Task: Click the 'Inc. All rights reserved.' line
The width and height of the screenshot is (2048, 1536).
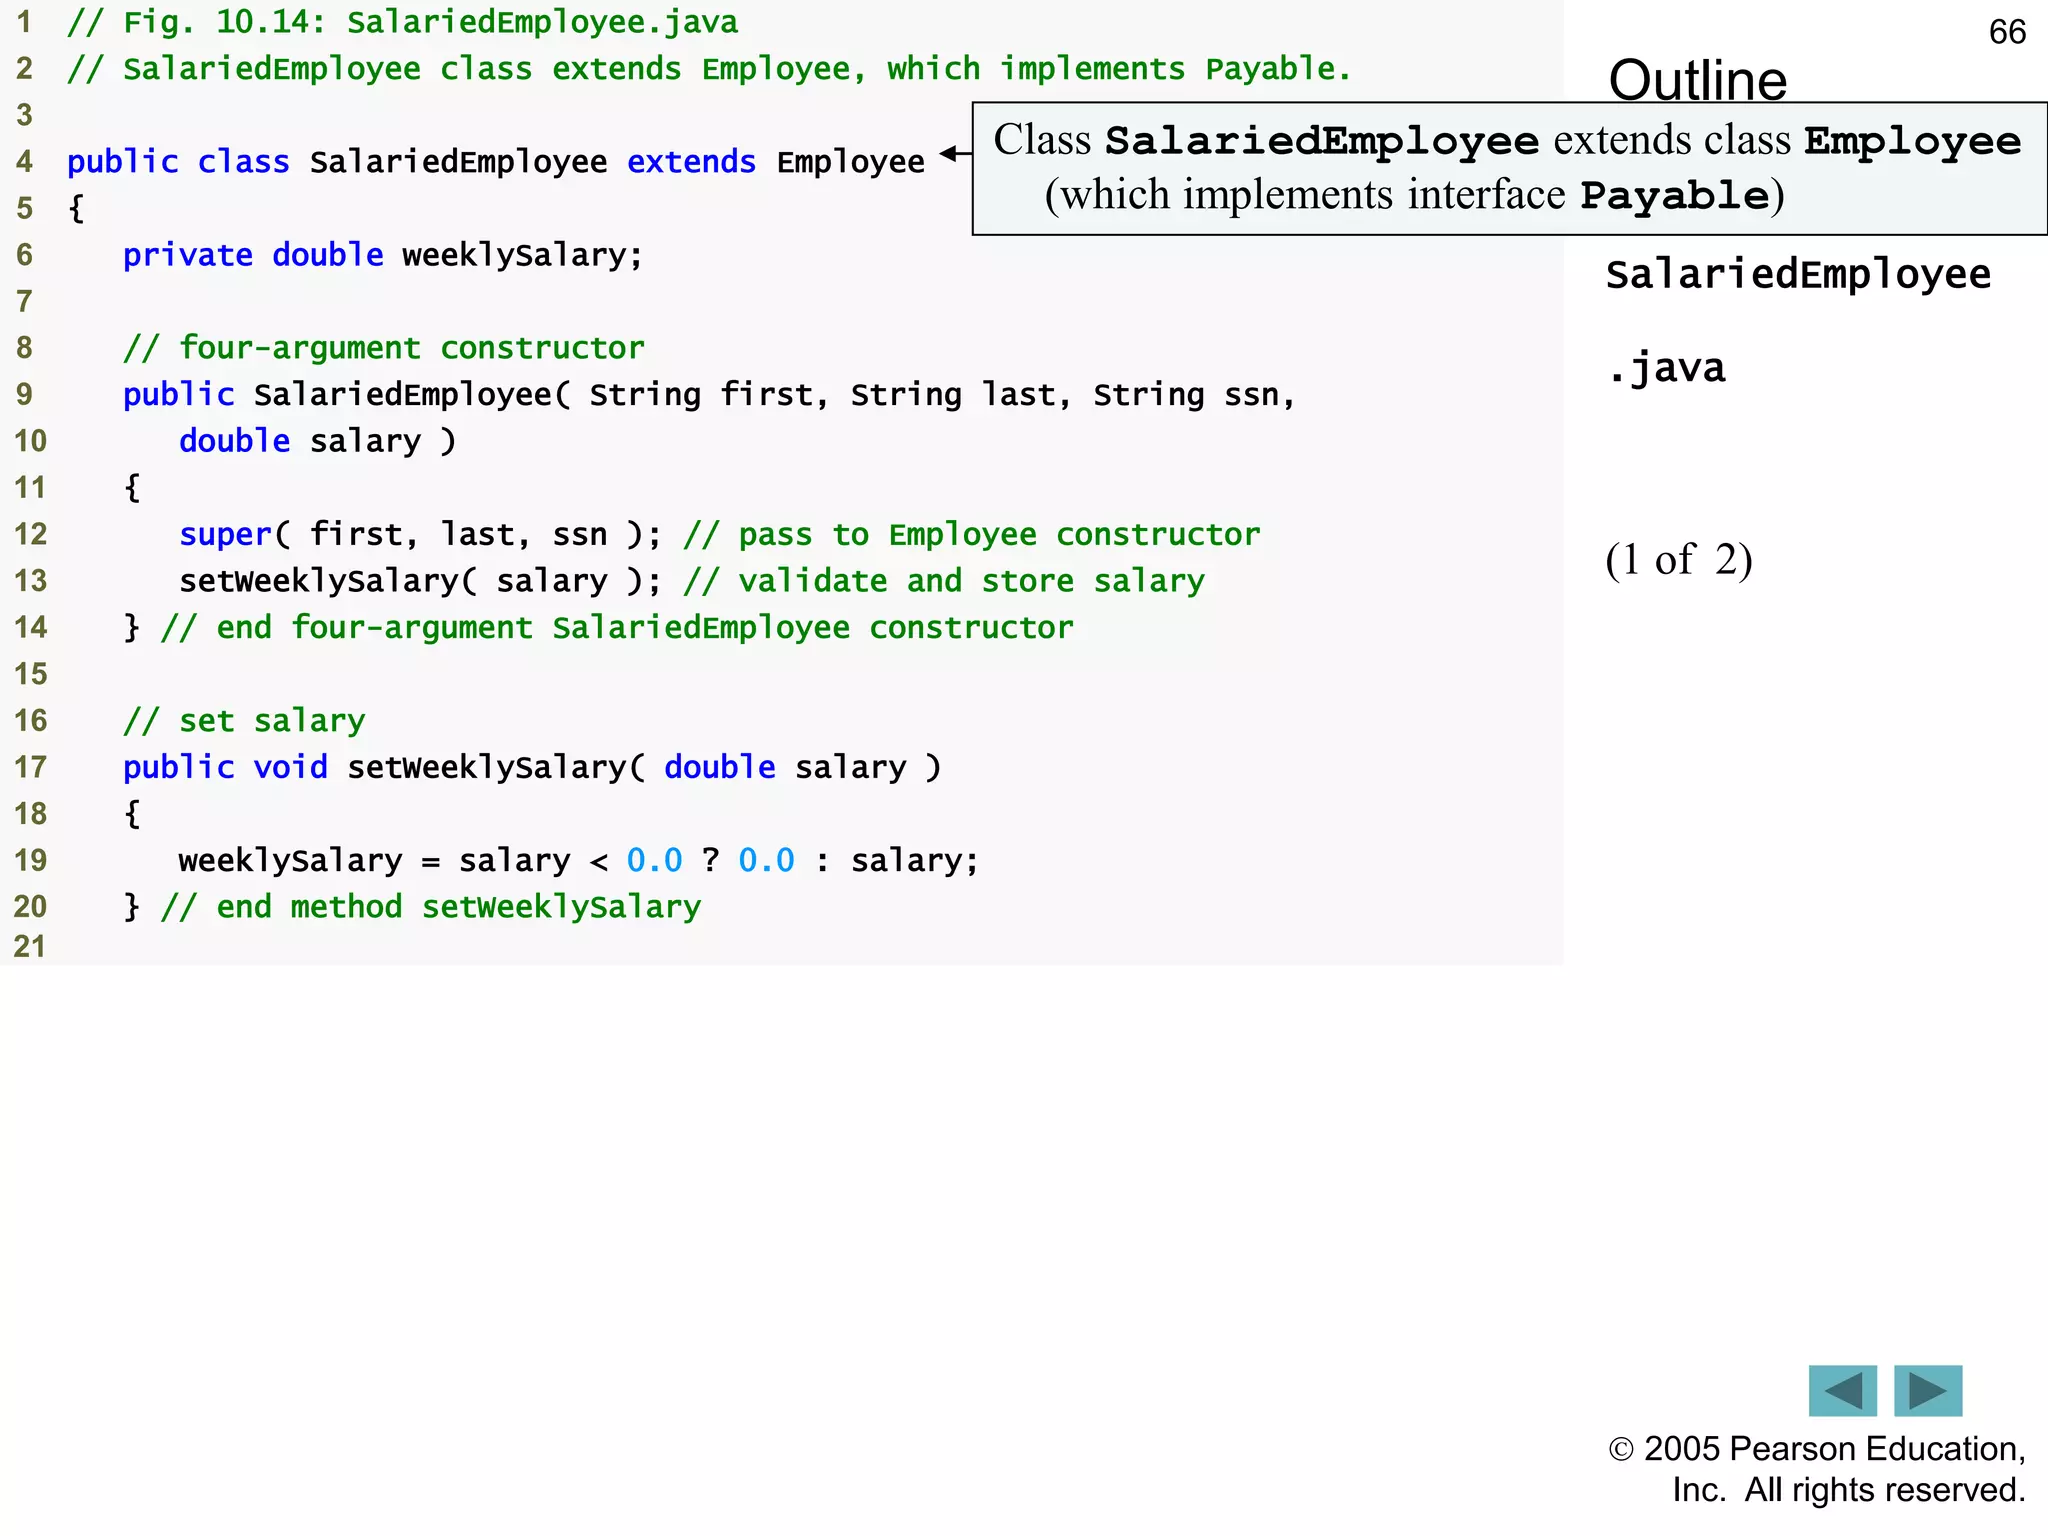Action: 1849,1490
